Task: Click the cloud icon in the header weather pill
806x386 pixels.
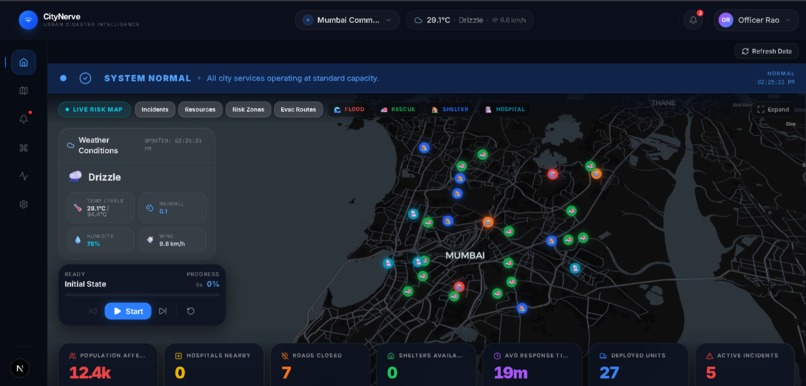Action: click(x=418, y=20)
